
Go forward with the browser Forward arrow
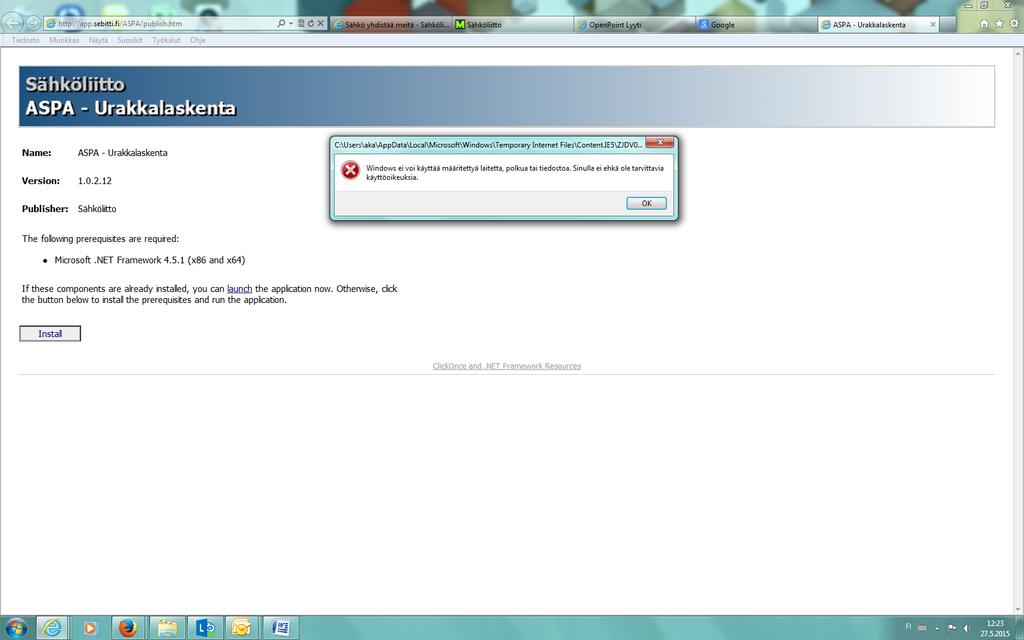(x=32, y=23)
